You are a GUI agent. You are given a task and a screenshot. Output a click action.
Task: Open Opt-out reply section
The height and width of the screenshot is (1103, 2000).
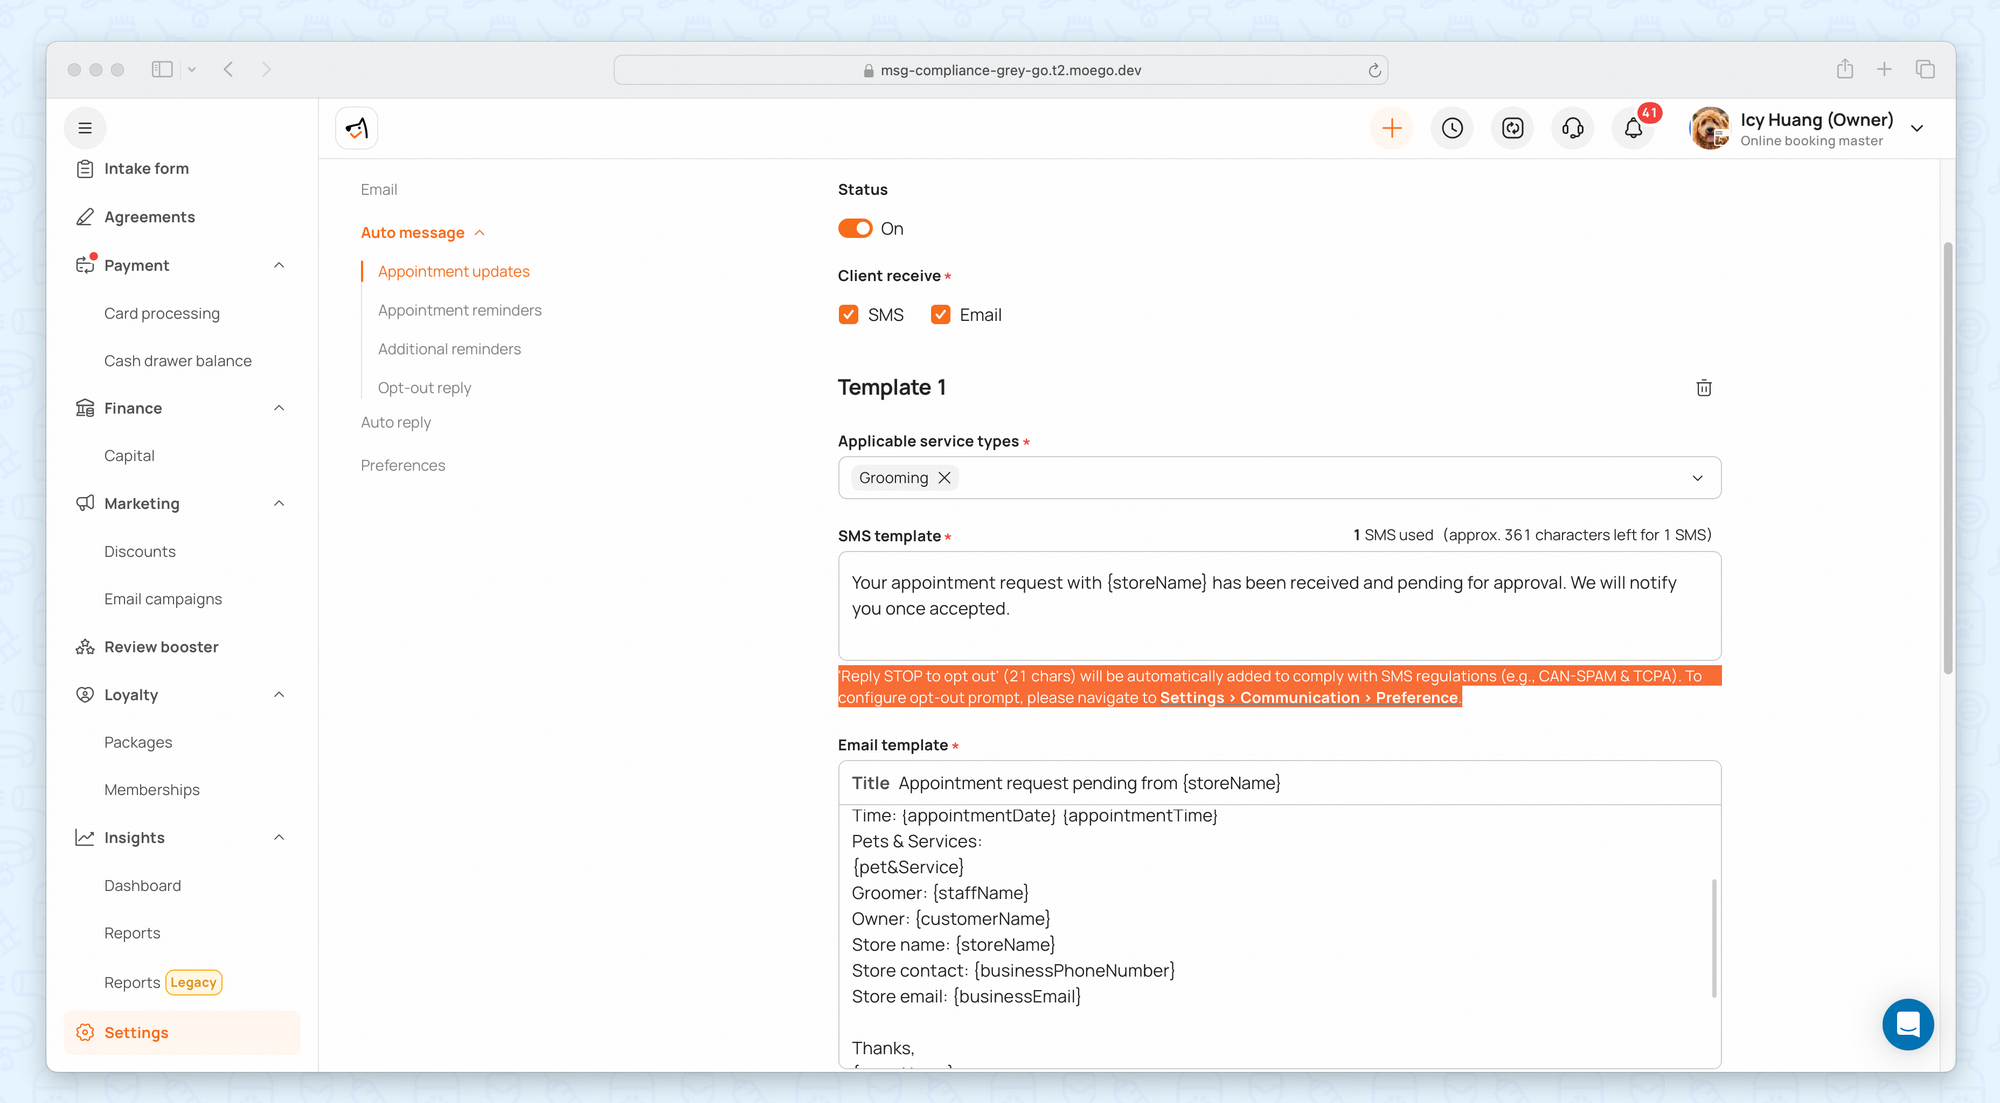(424, 388)
